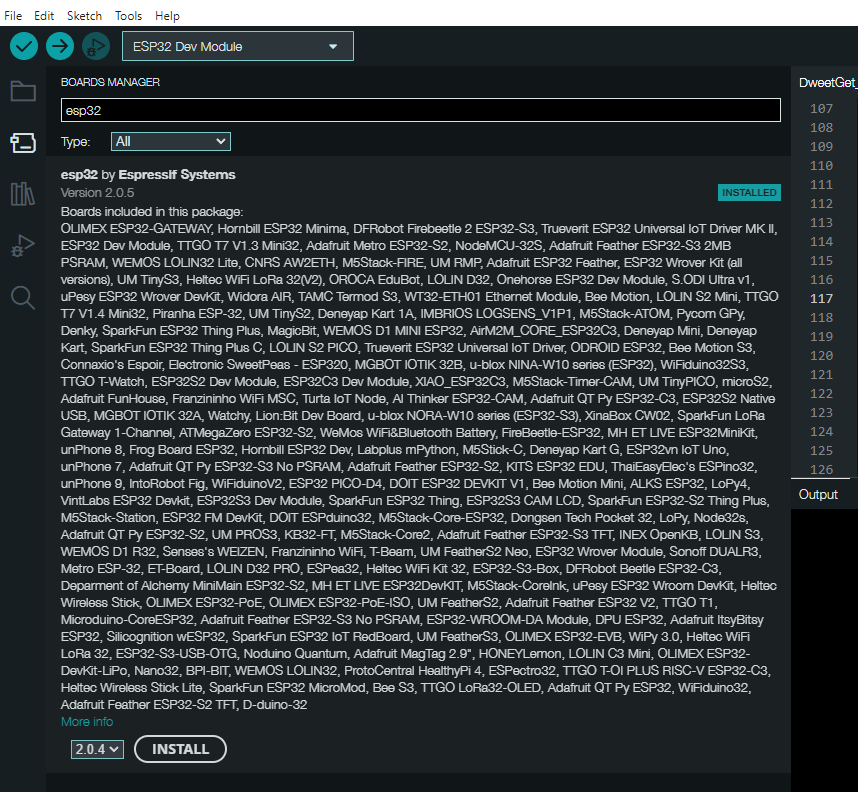This screenshot has width=858, height=792.
Task: Open the Debug panel sidebar icon
Action: (x=23, y=245)
